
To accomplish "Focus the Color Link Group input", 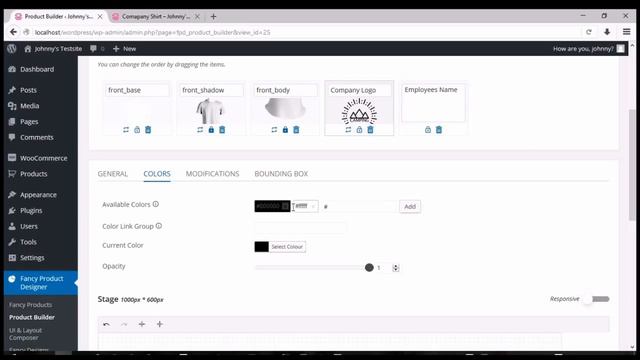I will pyautogui.click(x=300, y=227).
